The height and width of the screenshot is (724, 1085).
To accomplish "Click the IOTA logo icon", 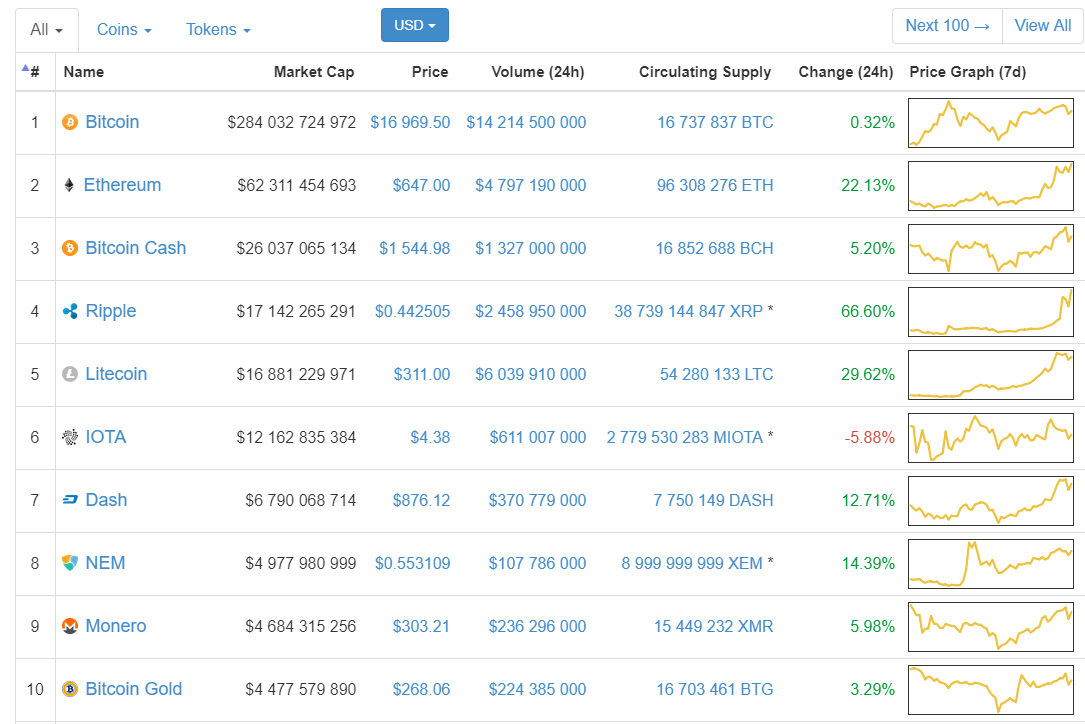I will [x=70, y=437].
